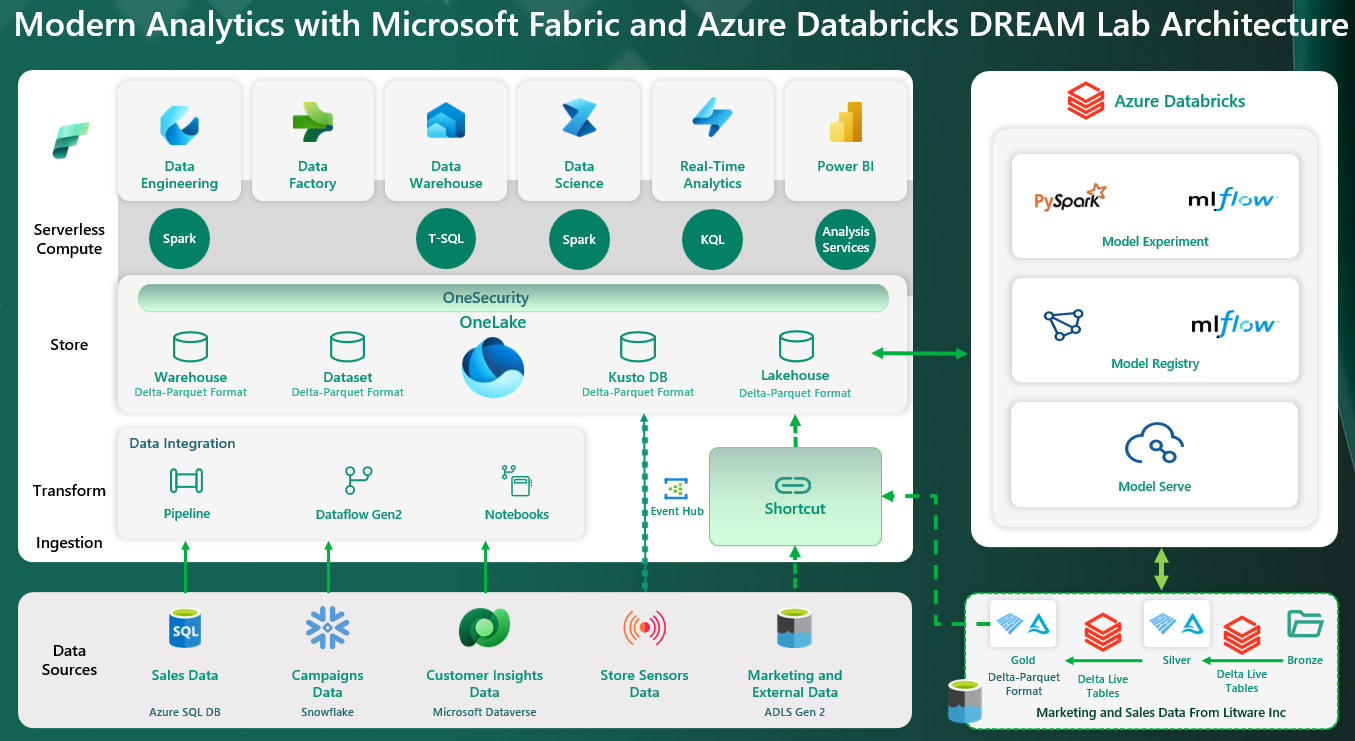Click the Transform label
This screenshot has width=1355, height=741.
coord(69,491)
